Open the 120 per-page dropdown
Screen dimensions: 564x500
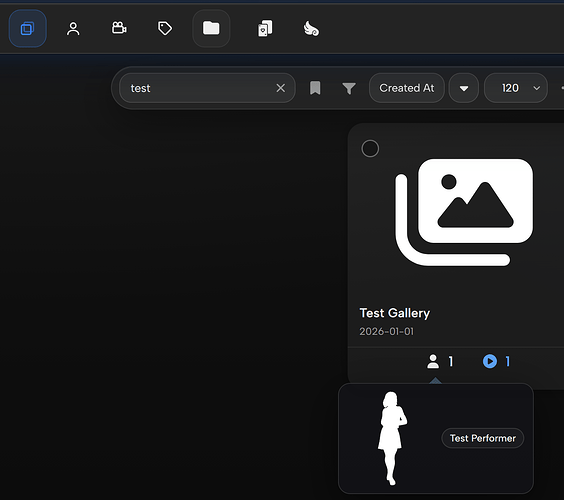tap(516, 88)
